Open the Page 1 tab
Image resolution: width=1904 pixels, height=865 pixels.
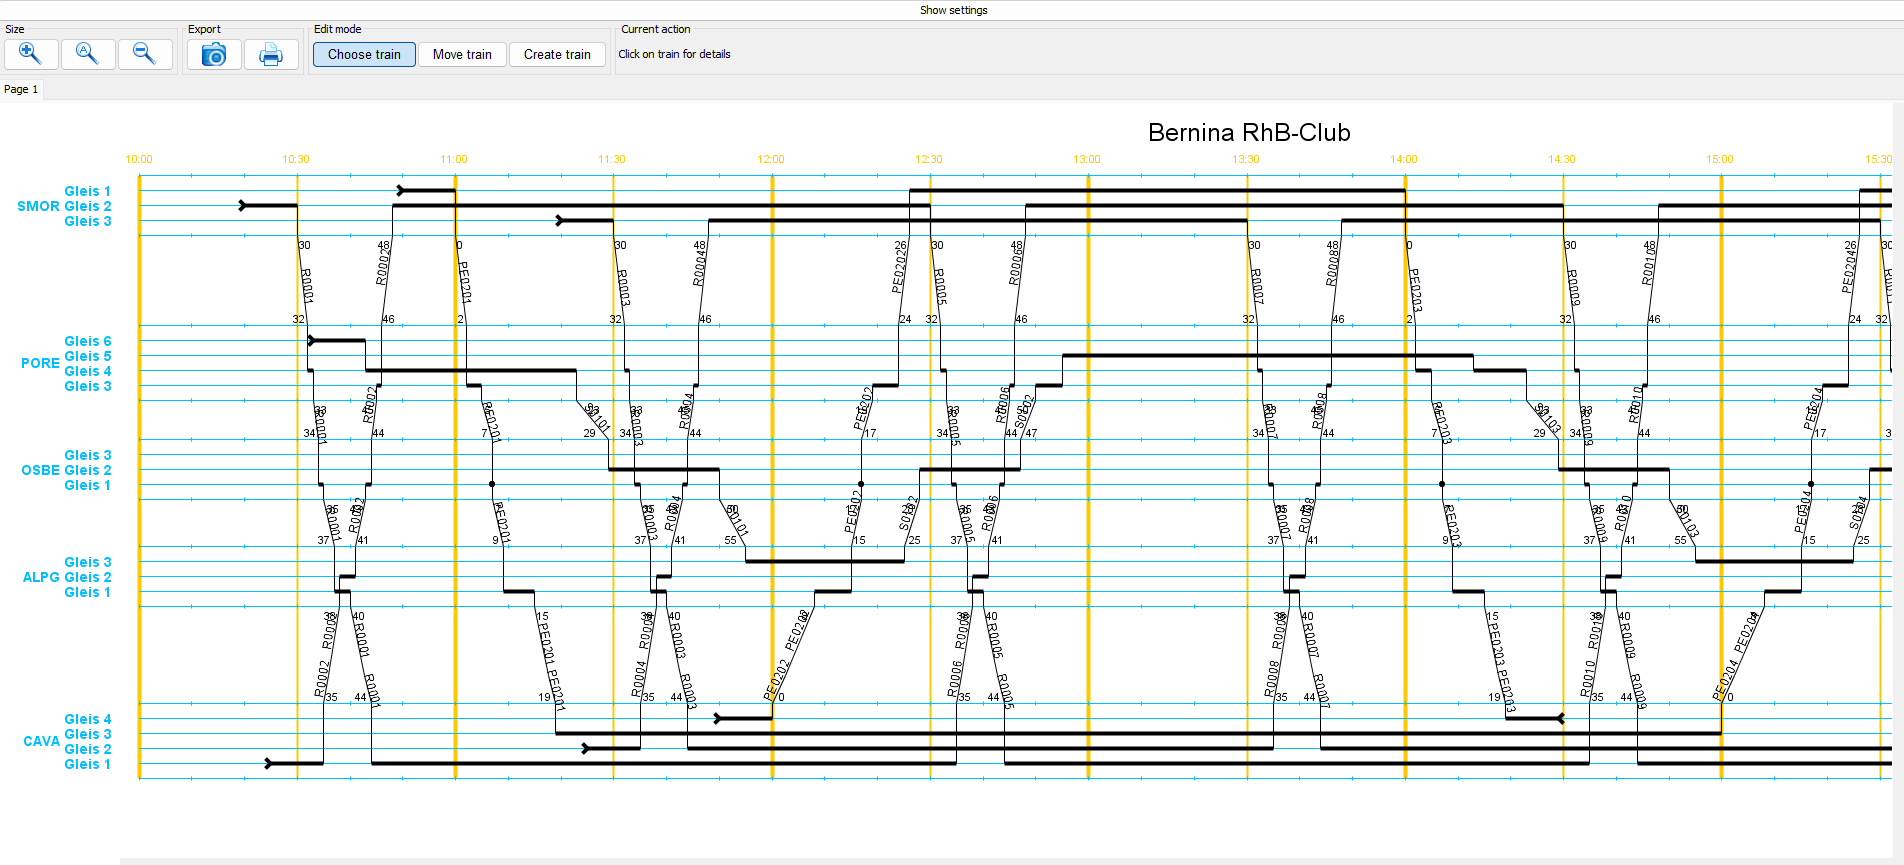click(21, 89)
